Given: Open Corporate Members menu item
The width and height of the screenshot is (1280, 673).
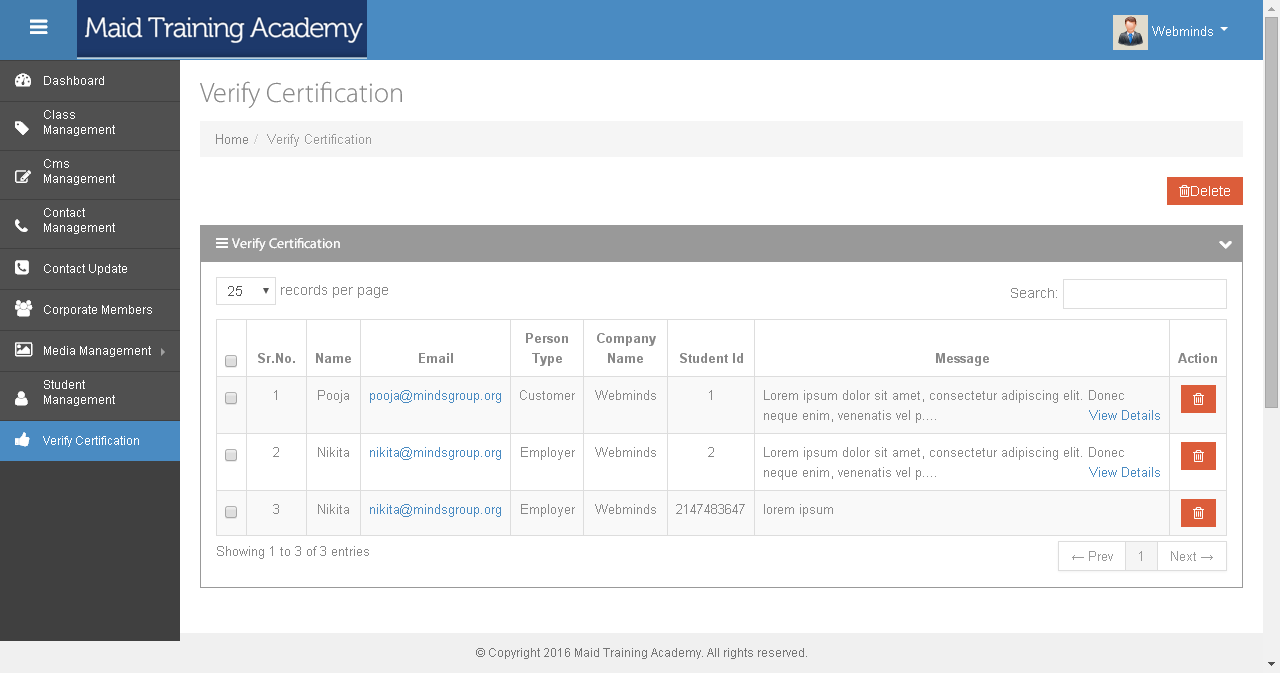Looking at the screenshot, I should (90, 310).
